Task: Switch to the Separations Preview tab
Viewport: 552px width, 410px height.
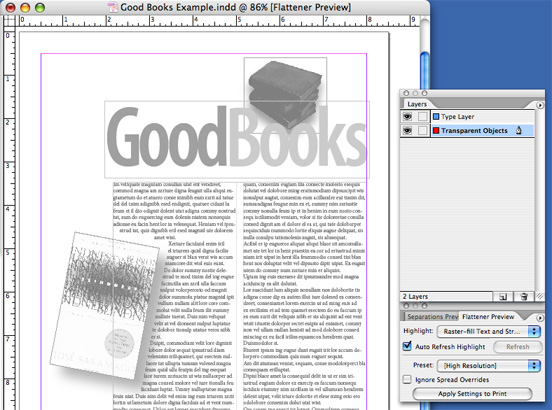Action: click(432, 317)
